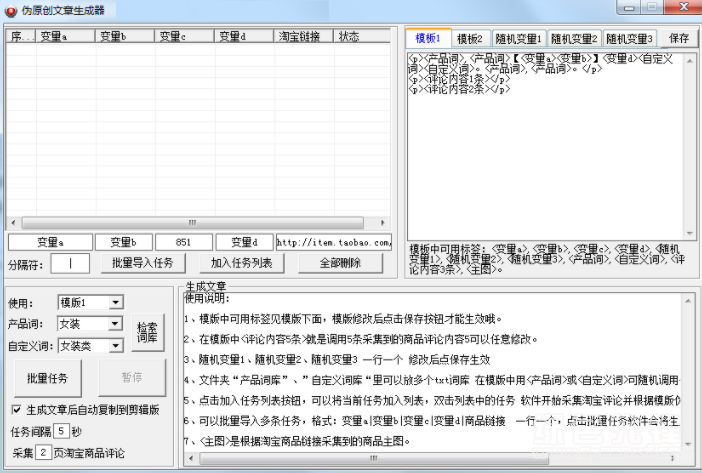Click the 序 column header
702x473 pixels.
pos(21,37)
